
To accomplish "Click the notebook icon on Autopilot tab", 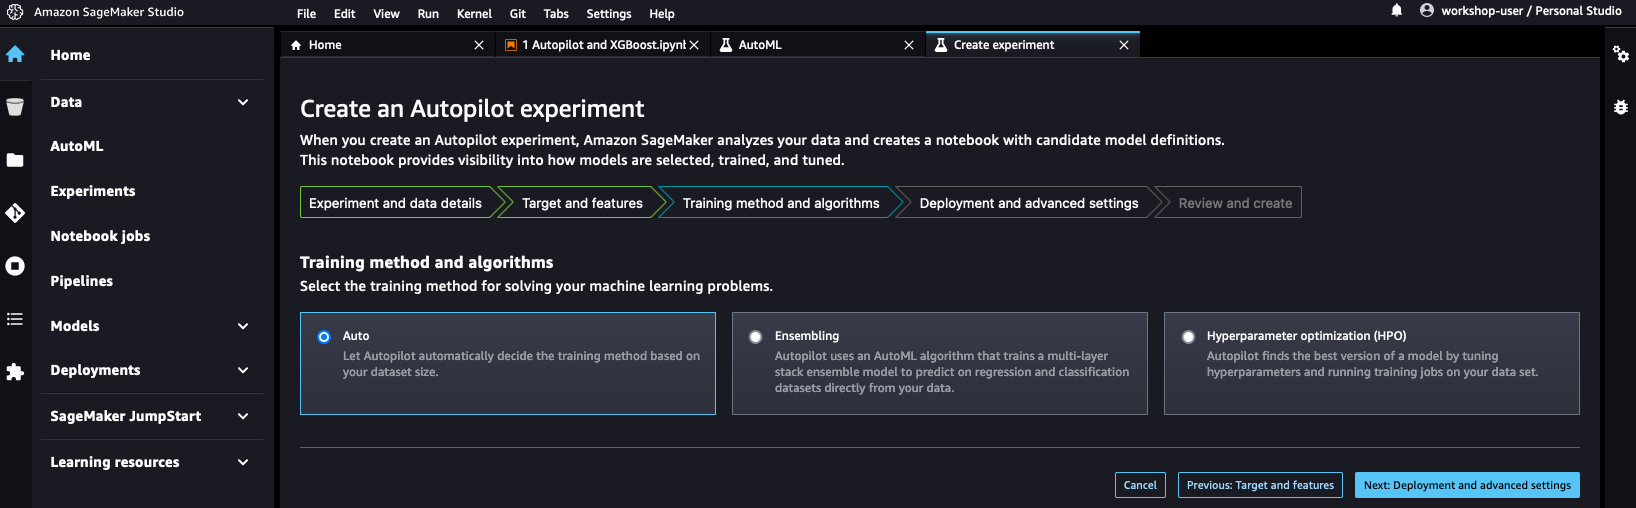I will (511, 45).
